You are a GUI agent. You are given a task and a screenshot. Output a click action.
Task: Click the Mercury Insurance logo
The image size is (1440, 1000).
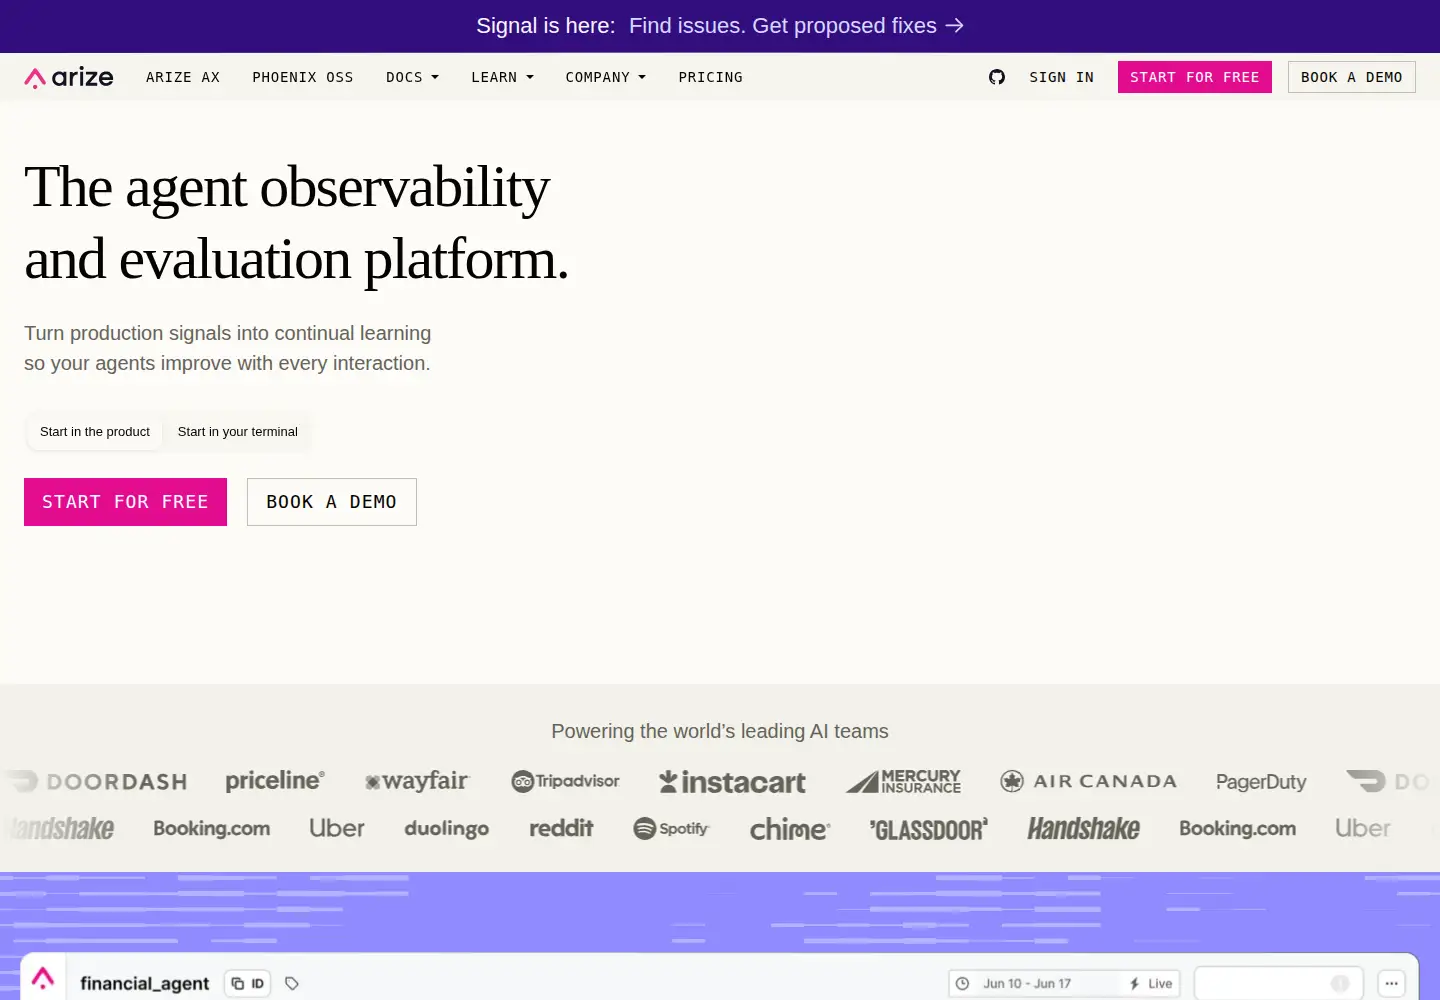pyautogui.click(x=903, y=781)
